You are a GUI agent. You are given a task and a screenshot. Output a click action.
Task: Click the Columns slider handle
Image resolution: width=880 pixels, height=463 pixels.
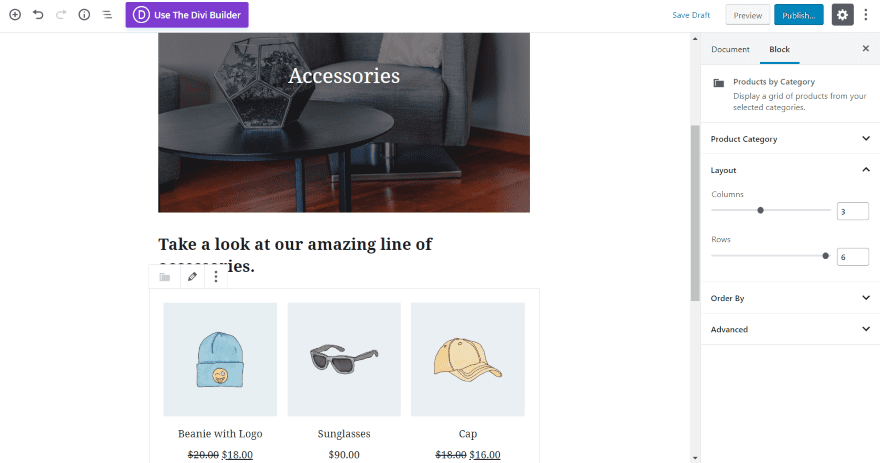(x=761, y=210)
